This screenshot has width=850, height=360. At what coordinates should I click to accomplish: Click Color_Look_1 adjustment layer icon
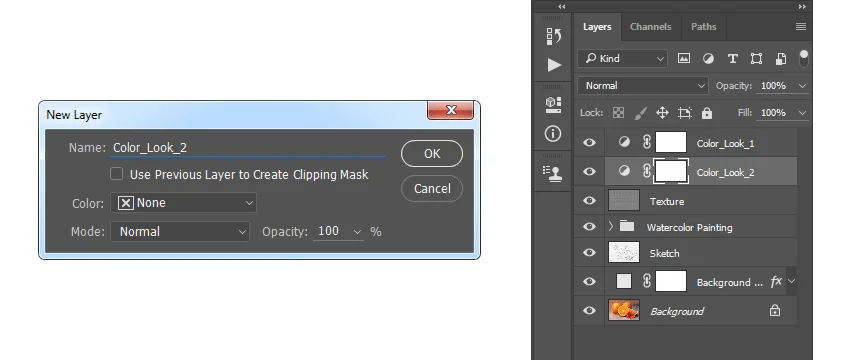[x=624, y=143]
